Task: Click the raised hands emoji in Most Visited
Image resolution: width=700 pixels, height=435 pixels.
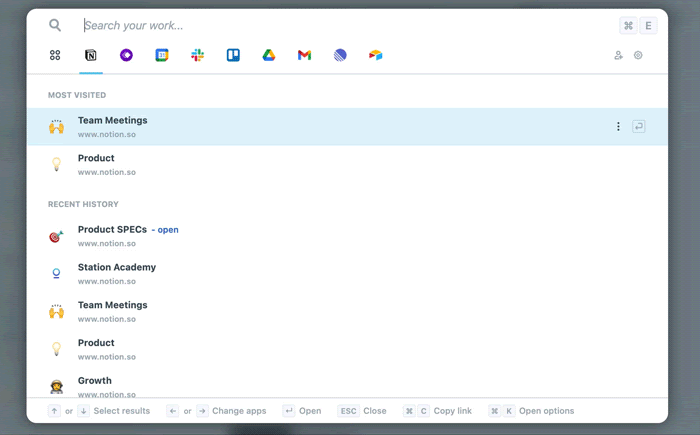Action: click(x=56, y=127)
